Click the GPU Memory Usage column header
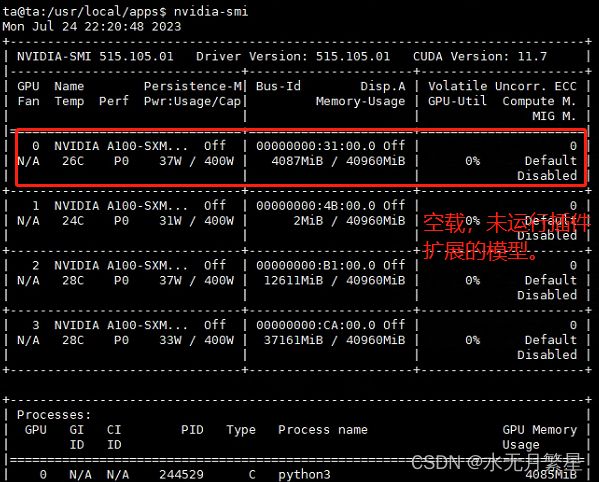Image resolution: width=599 pixels, height=482 pixels. pos(539,437)
